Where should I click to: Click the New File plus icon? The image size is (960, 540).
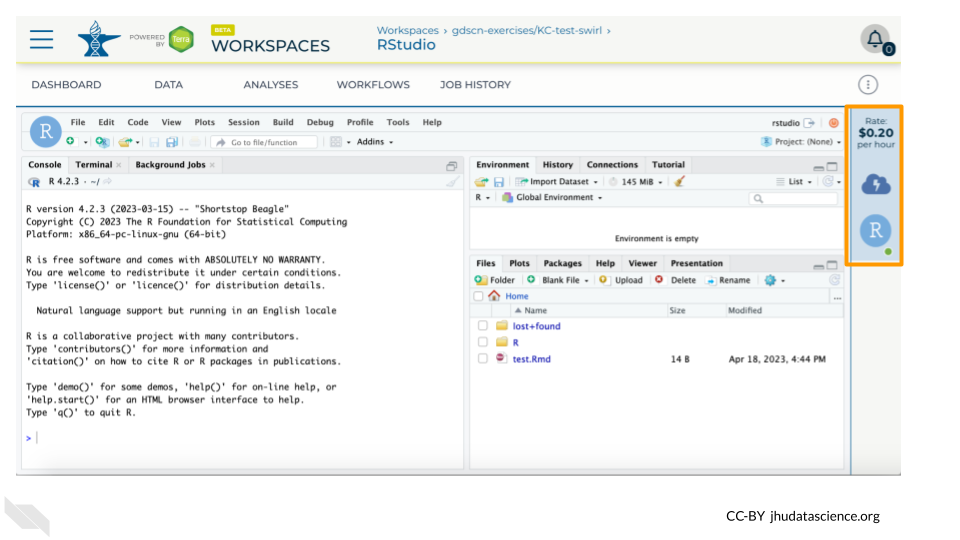70,141
